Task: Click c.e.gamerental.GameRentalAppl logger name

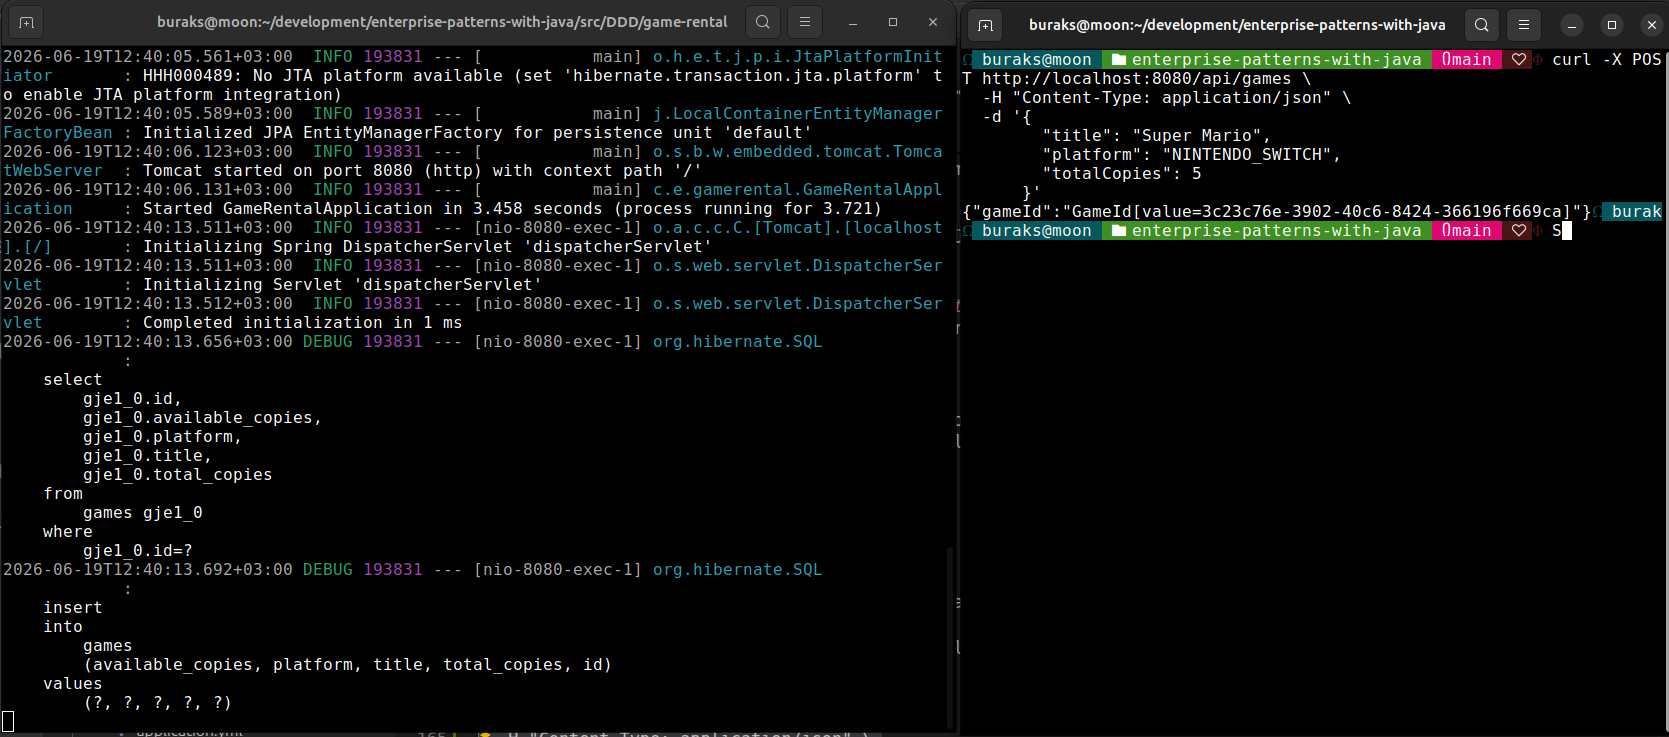Action: (797, 190)
